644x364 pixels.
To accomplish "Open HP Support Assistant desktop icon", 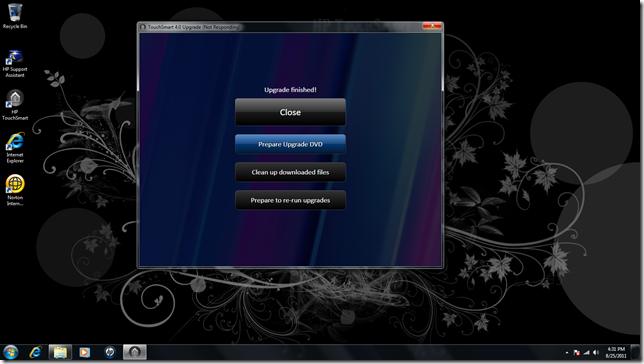I will 15,64.
